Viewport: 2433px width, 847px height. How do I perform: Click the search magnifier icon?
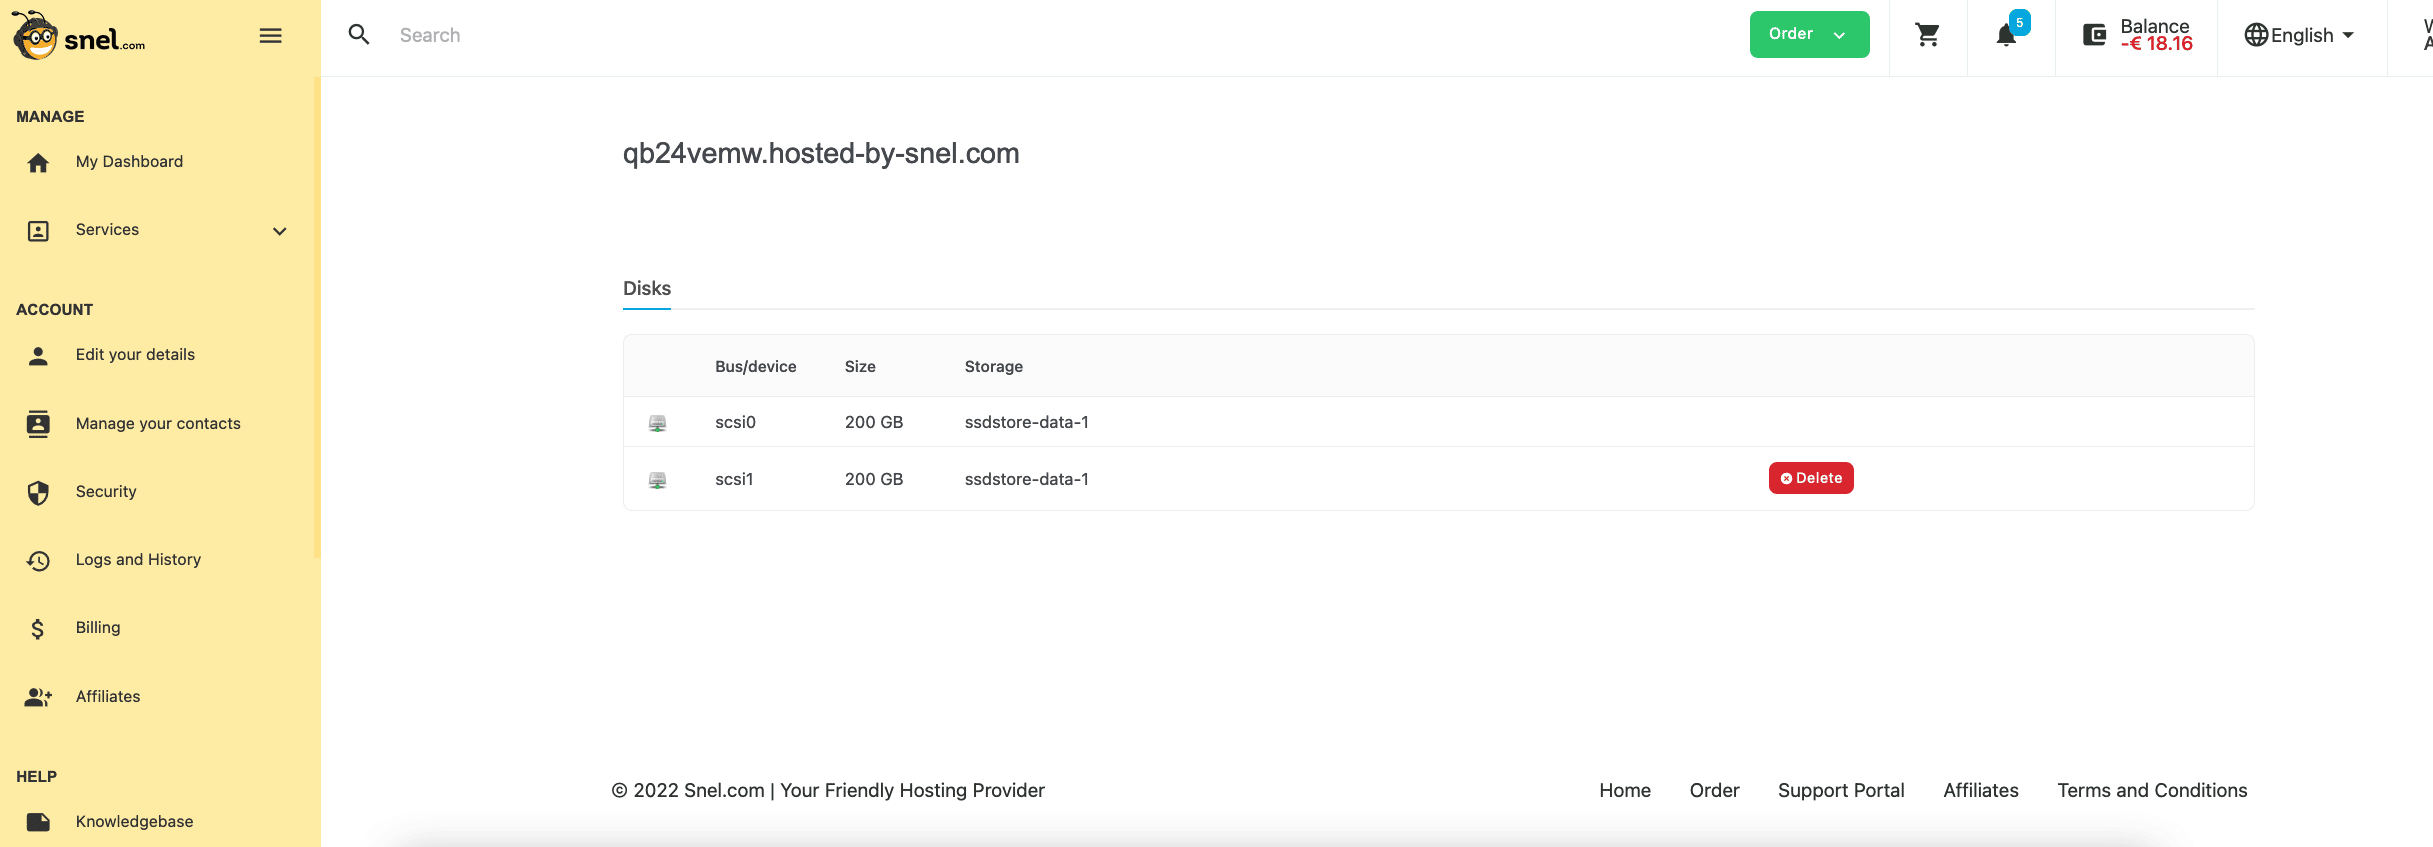pyautogui.click(x=359, y=35)
